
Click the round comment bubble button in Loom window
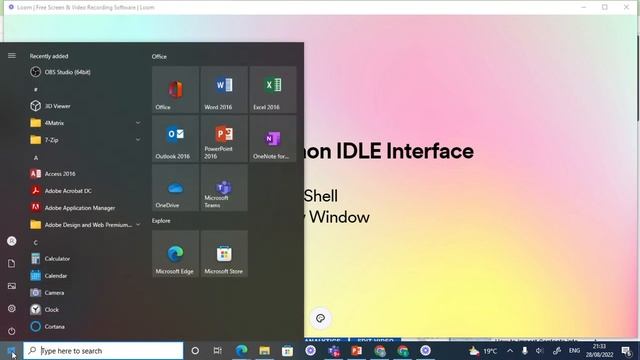tap(320, 318)
